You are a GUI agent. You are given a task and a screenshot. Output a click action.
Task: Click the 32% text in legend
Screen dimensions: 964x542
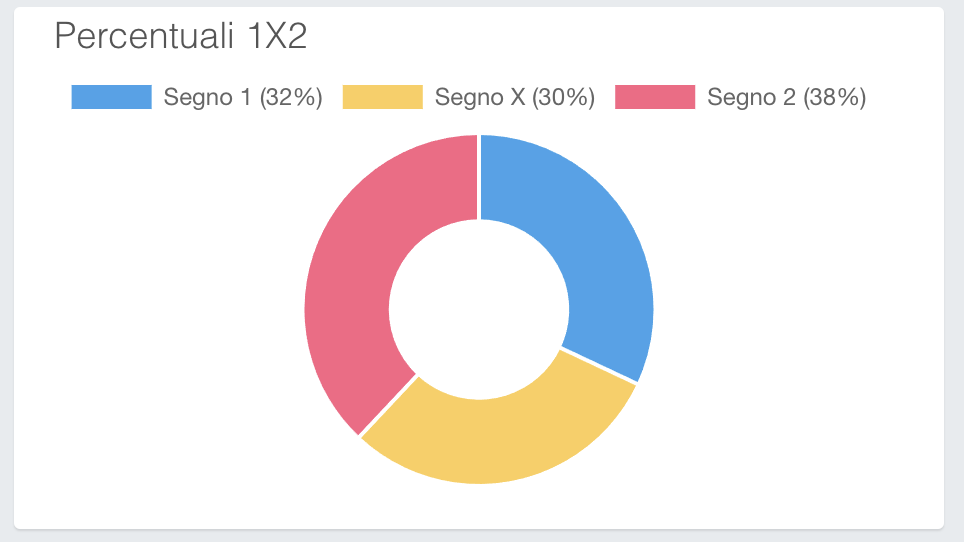coord(291,97)
